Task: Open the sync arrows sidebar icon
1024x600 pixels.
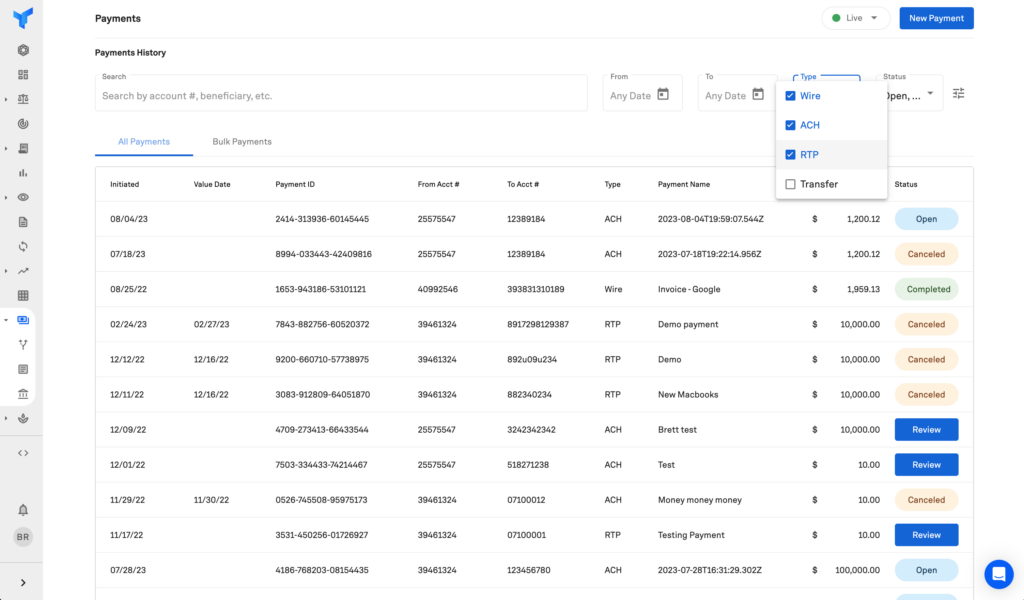Action: pos(23,246)
